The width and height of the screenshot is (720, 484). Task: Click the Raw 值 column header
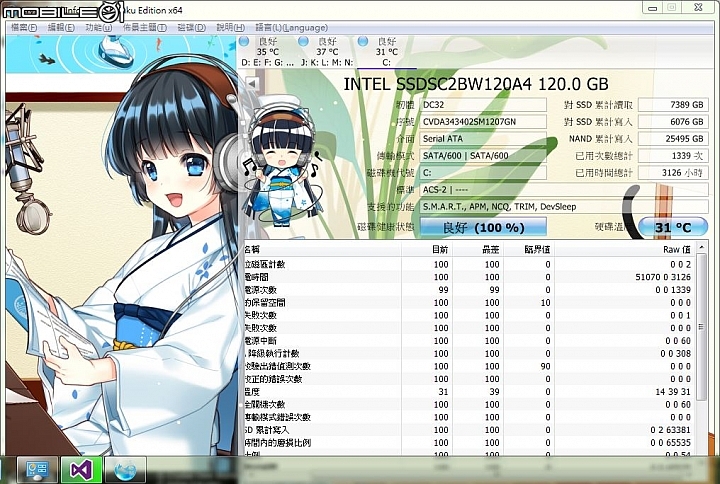tap(625, 249)
